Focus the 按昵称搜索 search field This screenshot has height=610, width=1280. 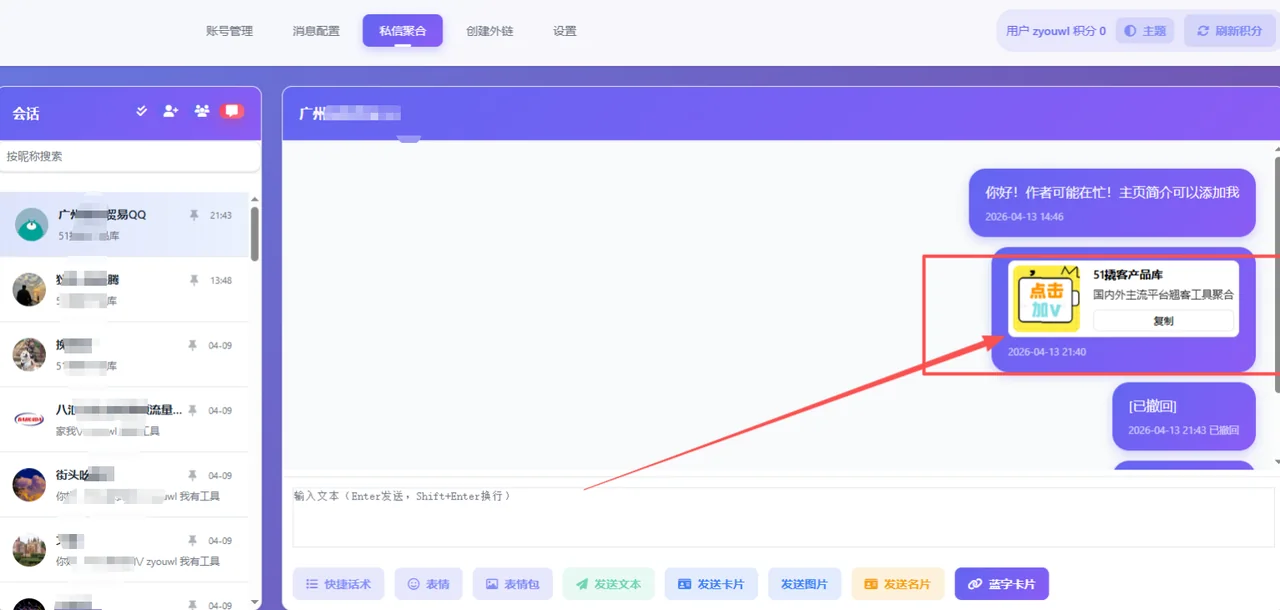130,156
